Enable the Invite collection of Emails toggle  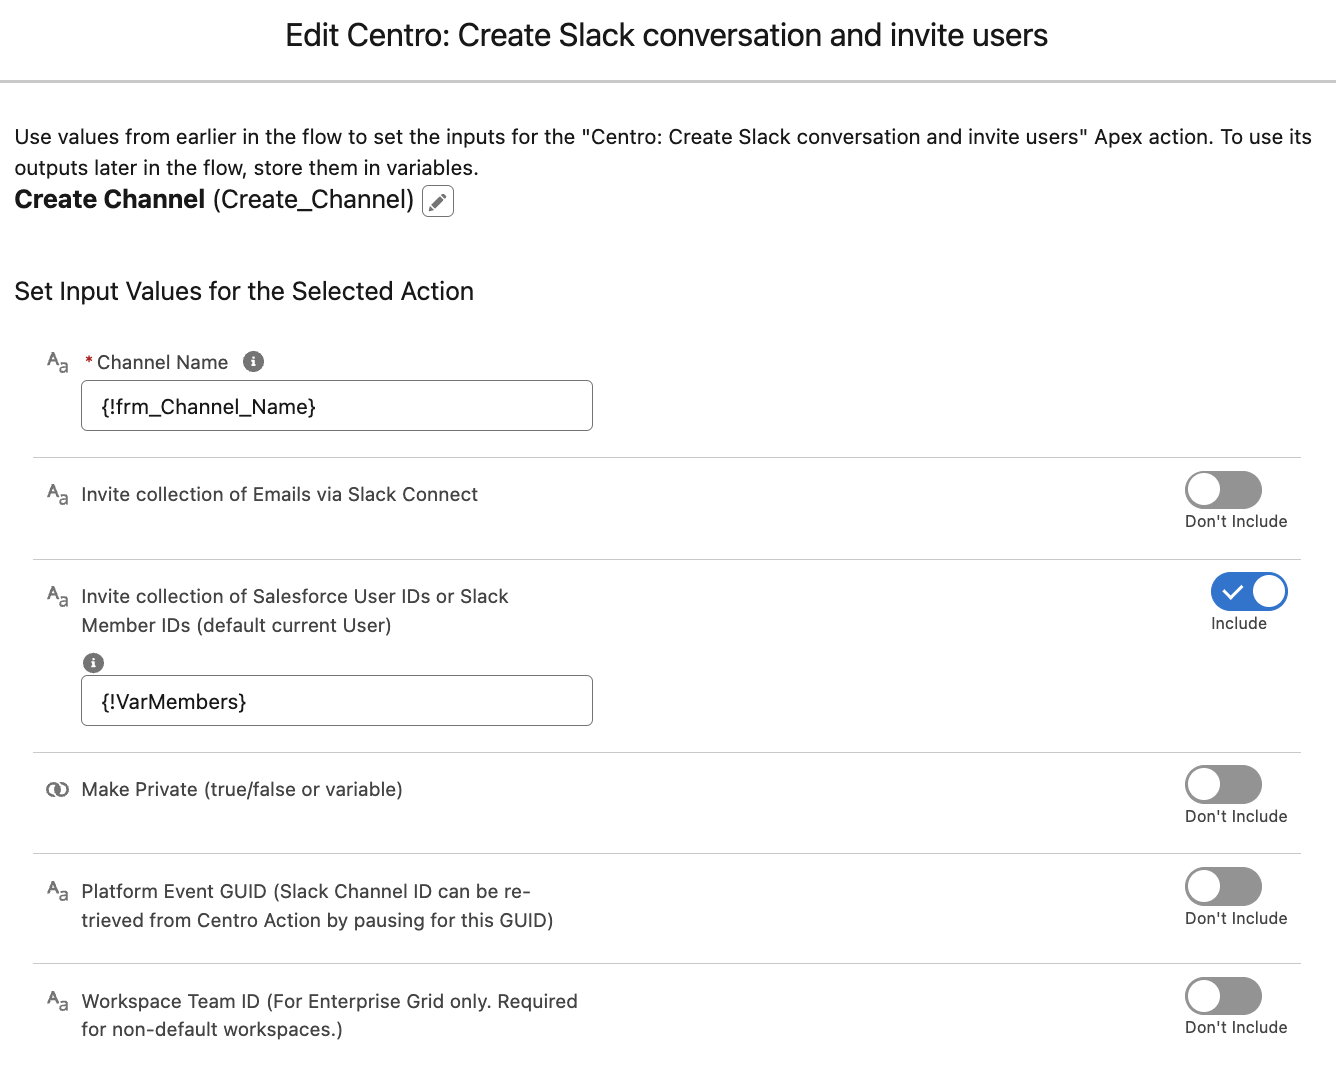click(1223, 490)
